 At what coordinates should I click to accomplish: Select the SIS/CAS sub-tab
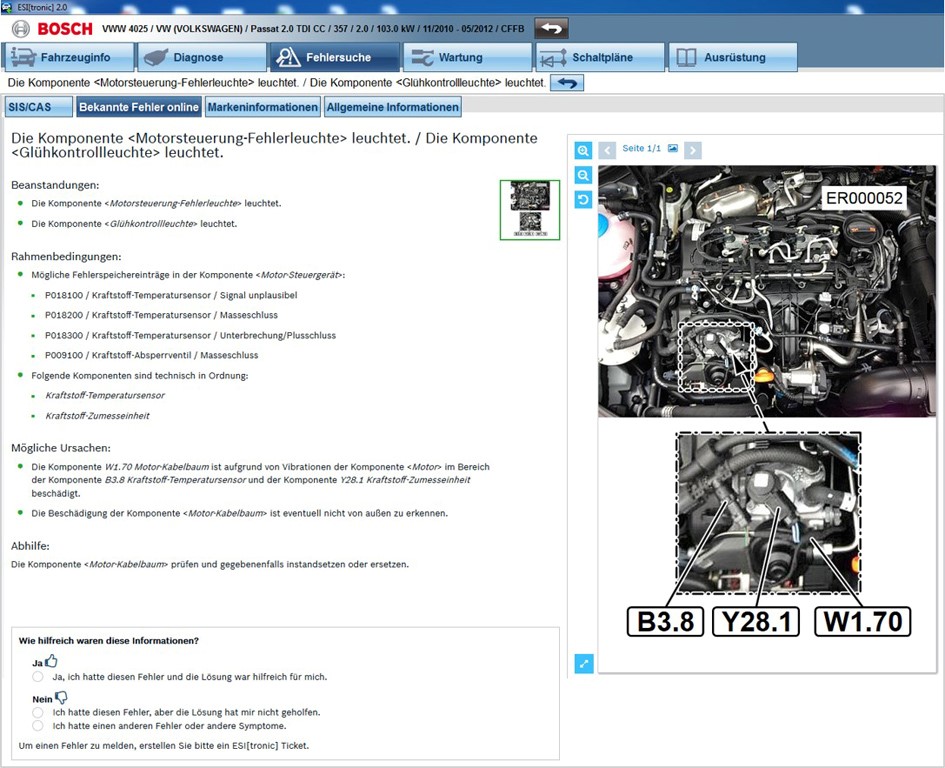coord(39,107)
